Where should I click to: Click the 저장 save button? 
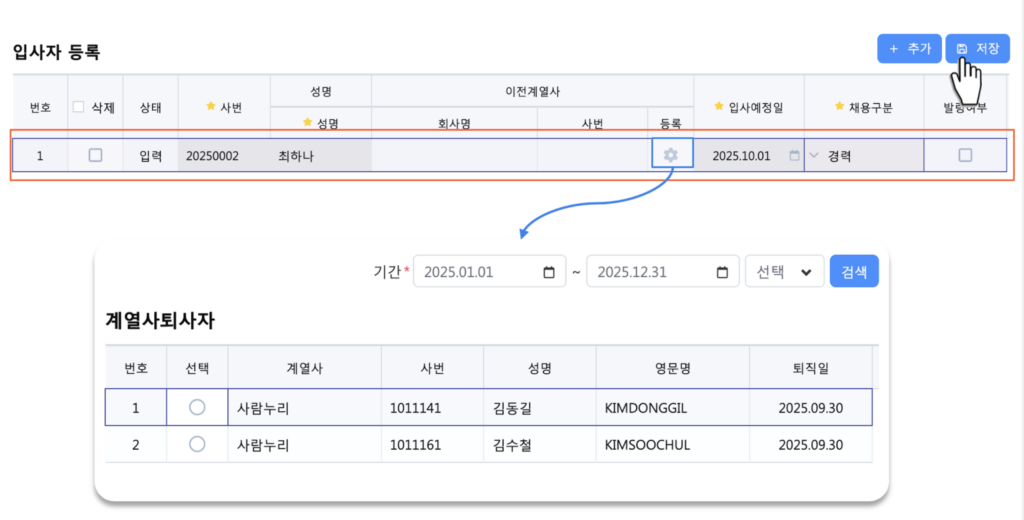(x=977, y=49)
